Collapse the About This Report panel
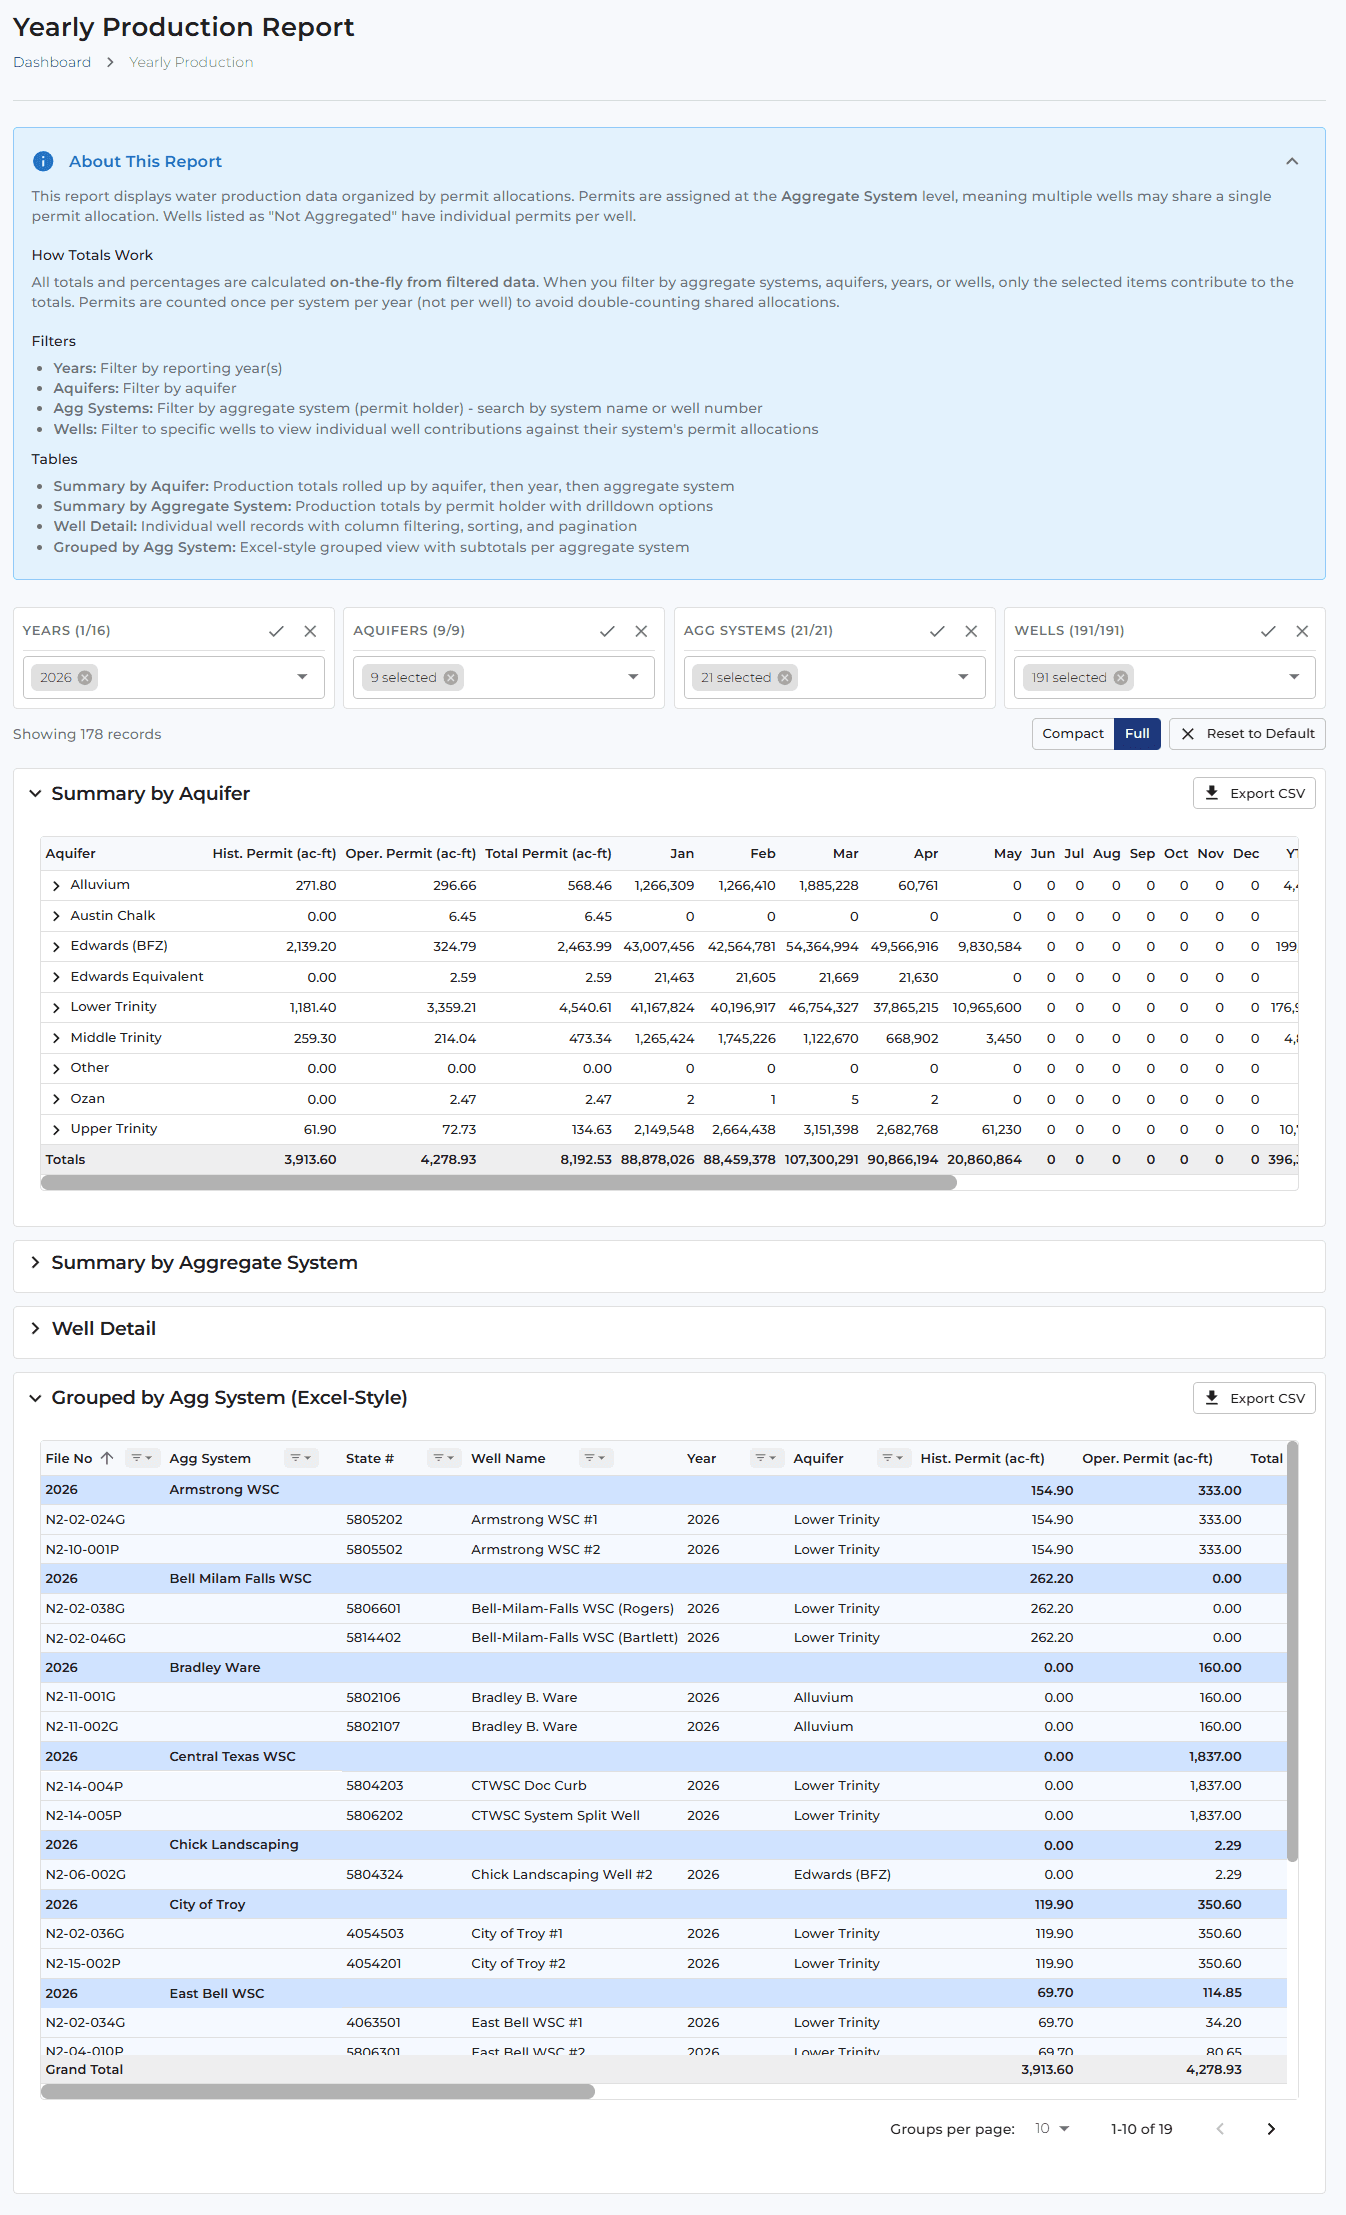 (1292, 161)
